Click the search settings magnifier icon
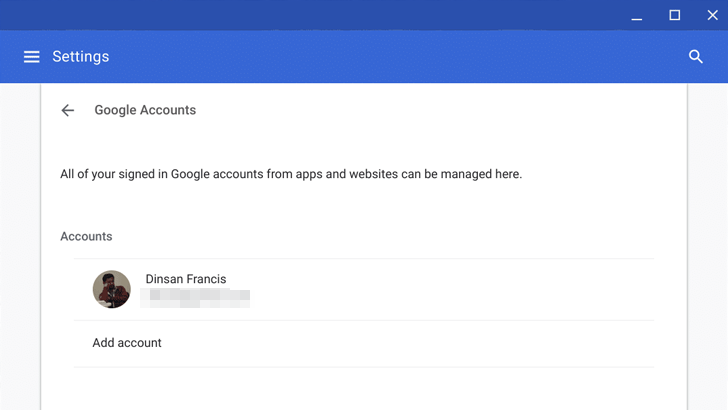 [696, 57]
